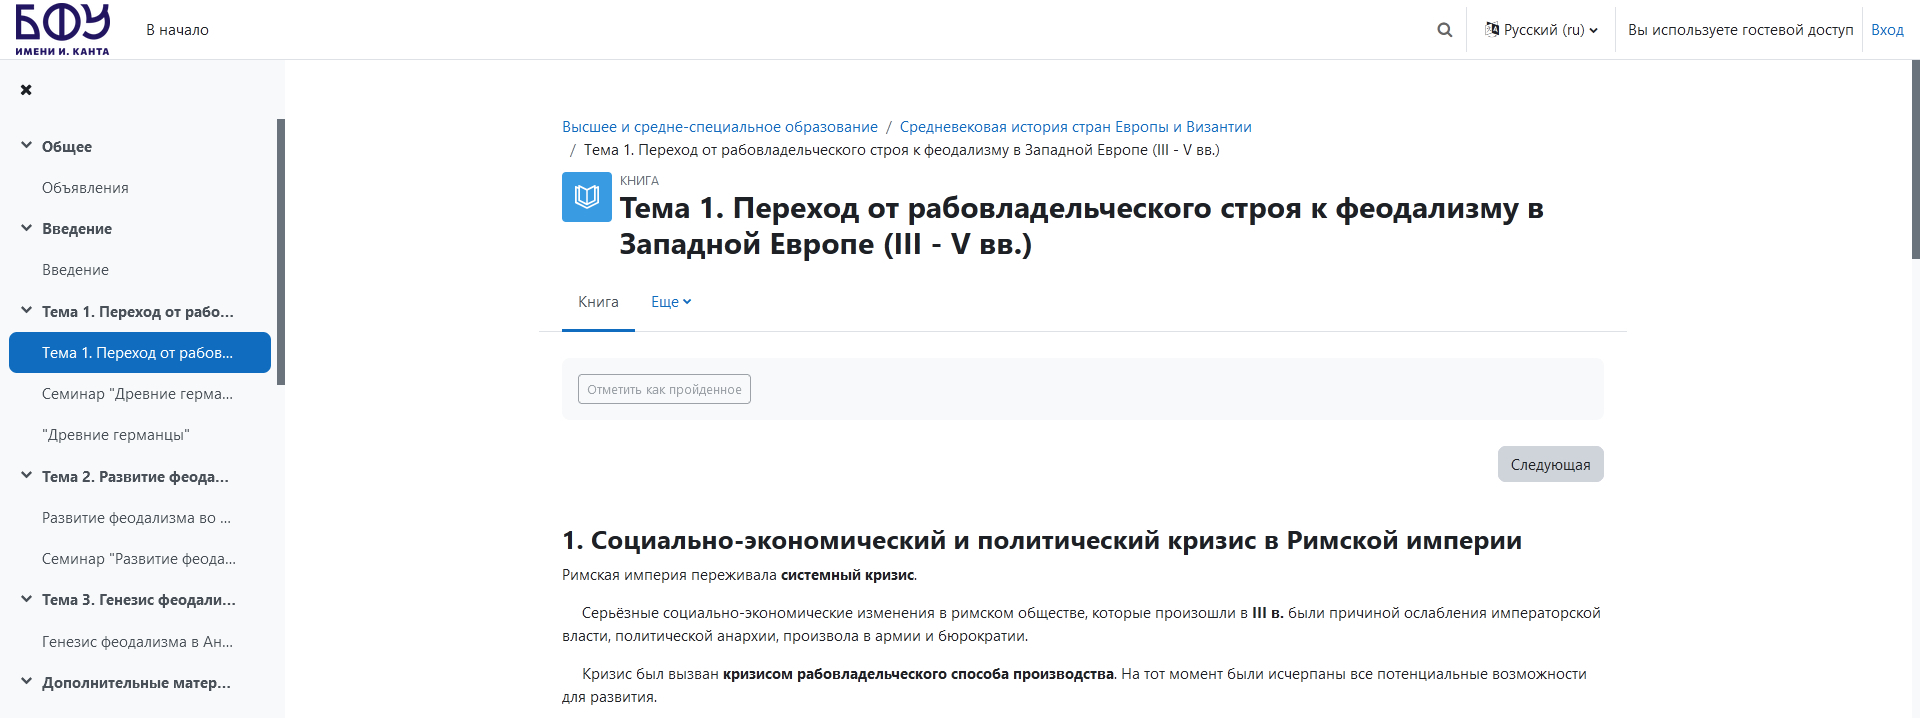Screen dimensions: 1920x718
Task: Click the page vertical scrollbar
Action: pyautogui.click(x=1915, y=160)
